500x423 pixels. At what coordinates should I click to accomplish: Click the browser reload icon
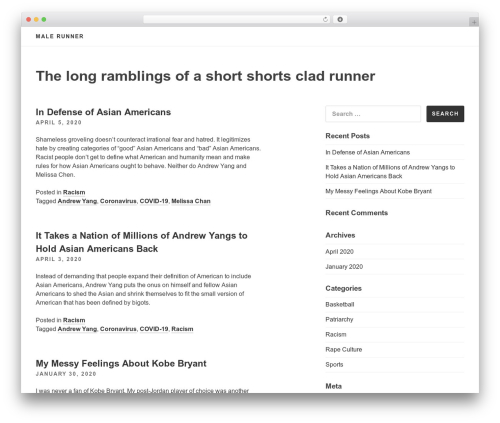click(x=325, y=20)
